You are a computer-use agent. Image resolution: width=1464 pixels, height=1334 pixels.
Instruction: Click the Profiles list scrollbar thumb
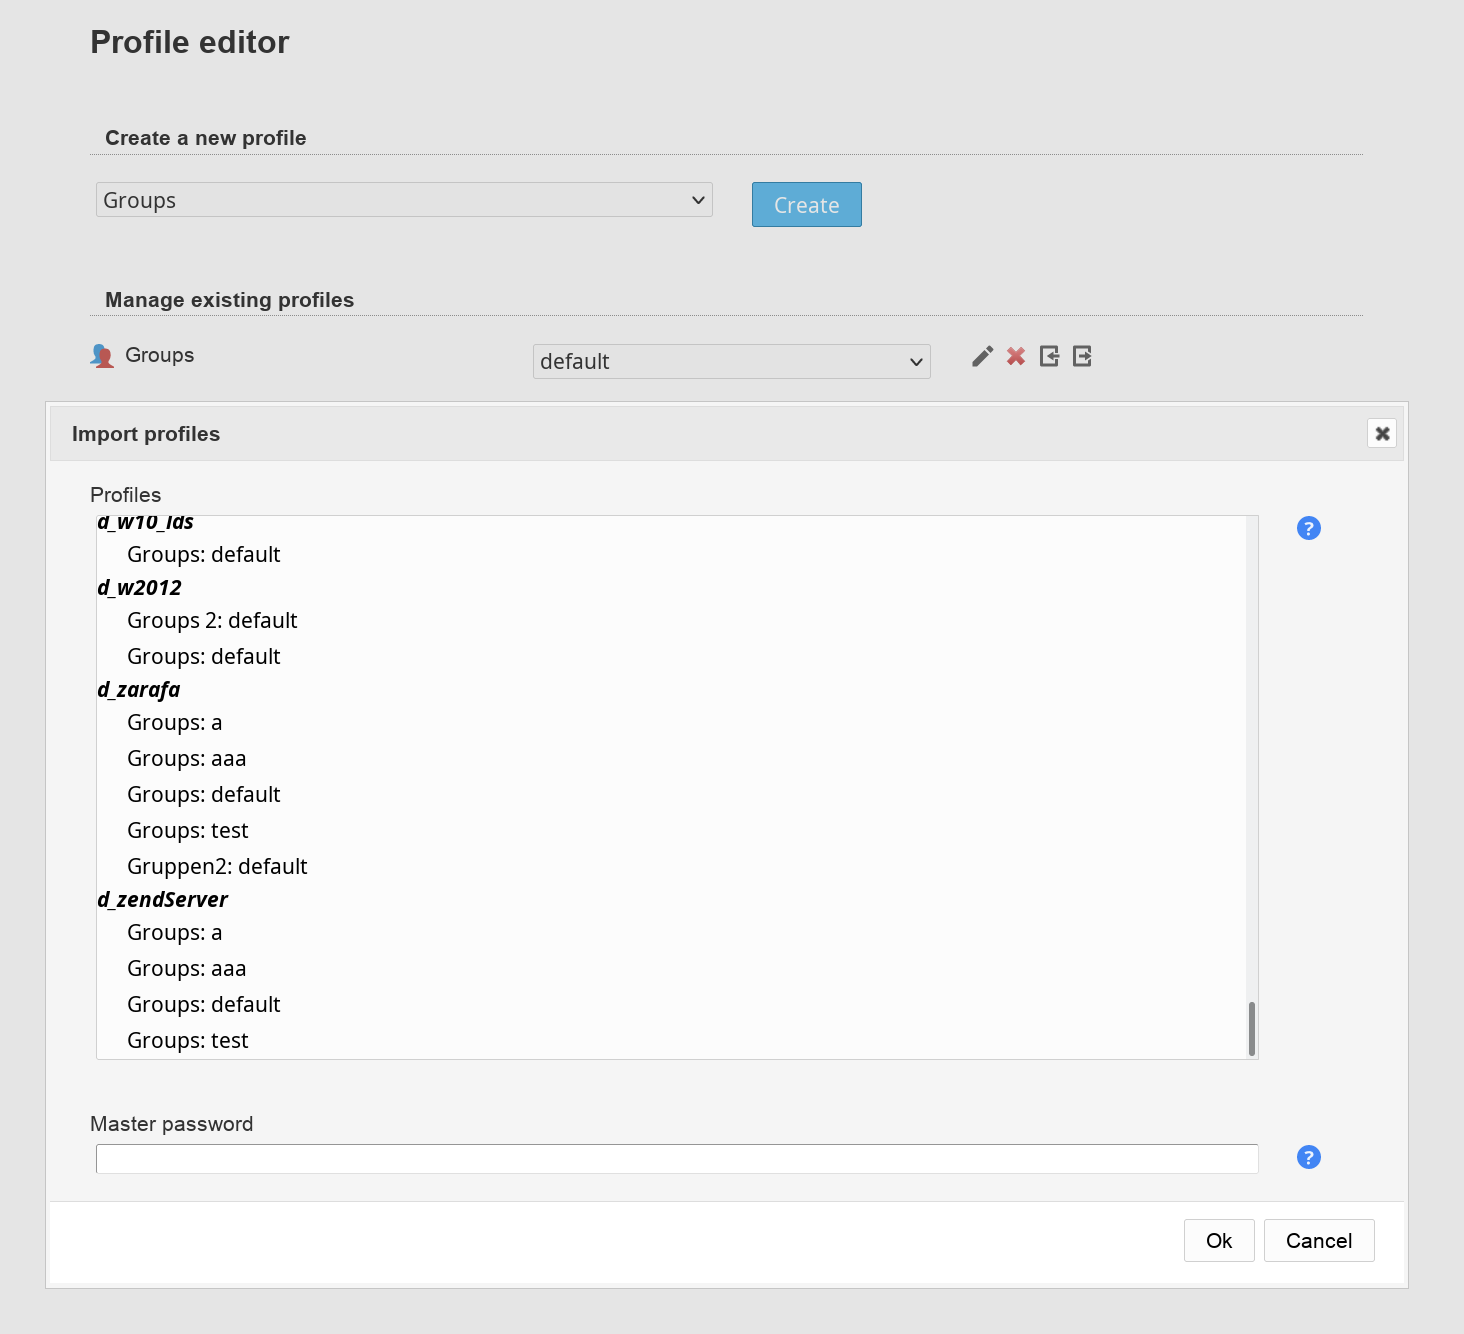pos(1251,1028)
